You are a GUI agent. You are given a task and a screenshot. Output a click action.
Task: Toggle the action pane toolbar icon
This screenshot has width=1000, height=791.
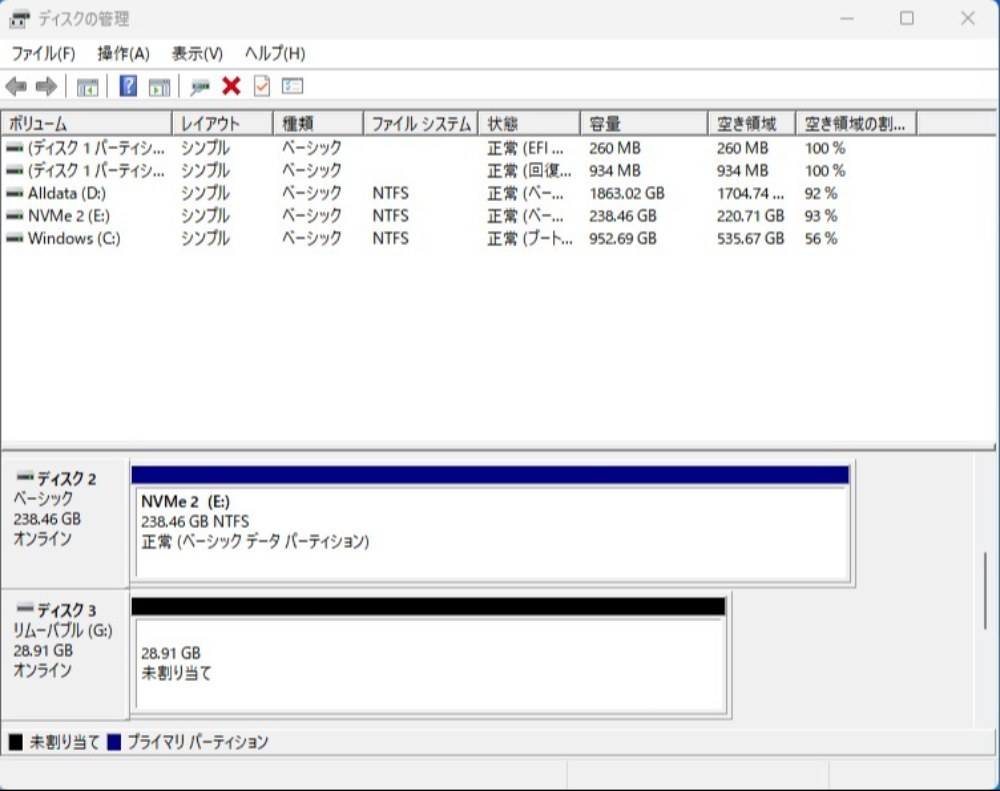pos(159,87)
